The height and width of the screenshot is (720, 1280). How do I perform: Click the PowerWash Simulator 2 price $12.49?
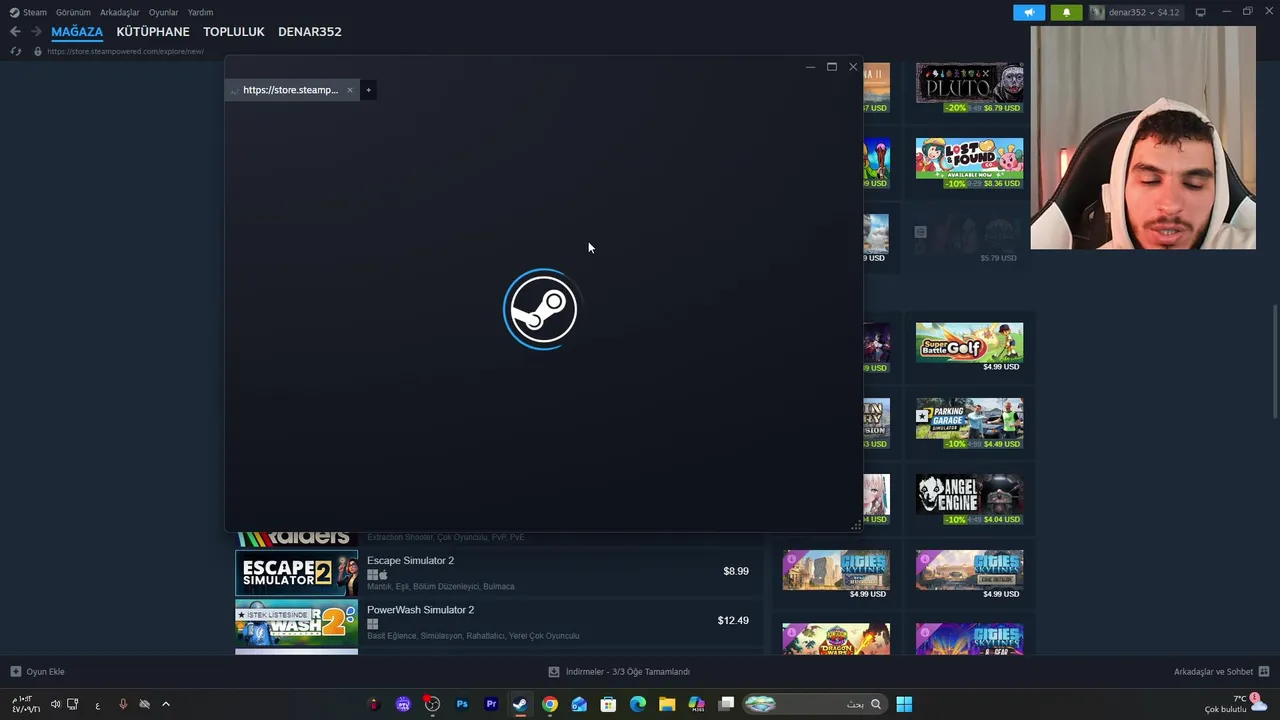pyautogui.click(x=733, y=621)
